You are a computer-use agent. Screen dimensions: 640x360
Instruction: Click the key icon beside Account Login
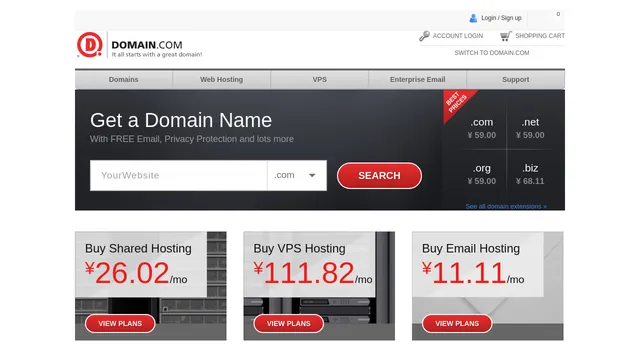424,36
